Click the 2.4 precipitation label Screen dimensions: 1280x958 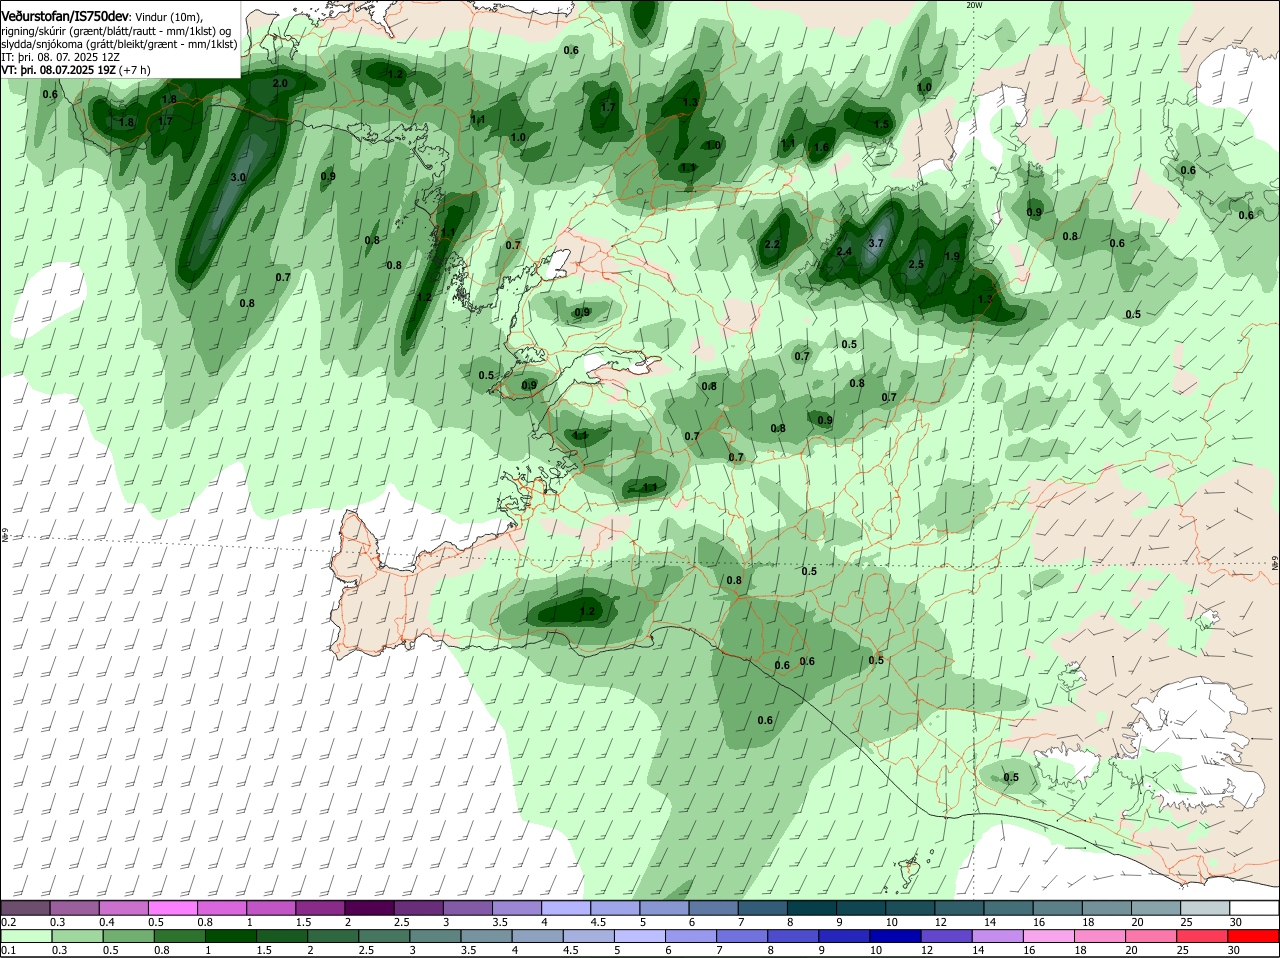click(844, 252)
